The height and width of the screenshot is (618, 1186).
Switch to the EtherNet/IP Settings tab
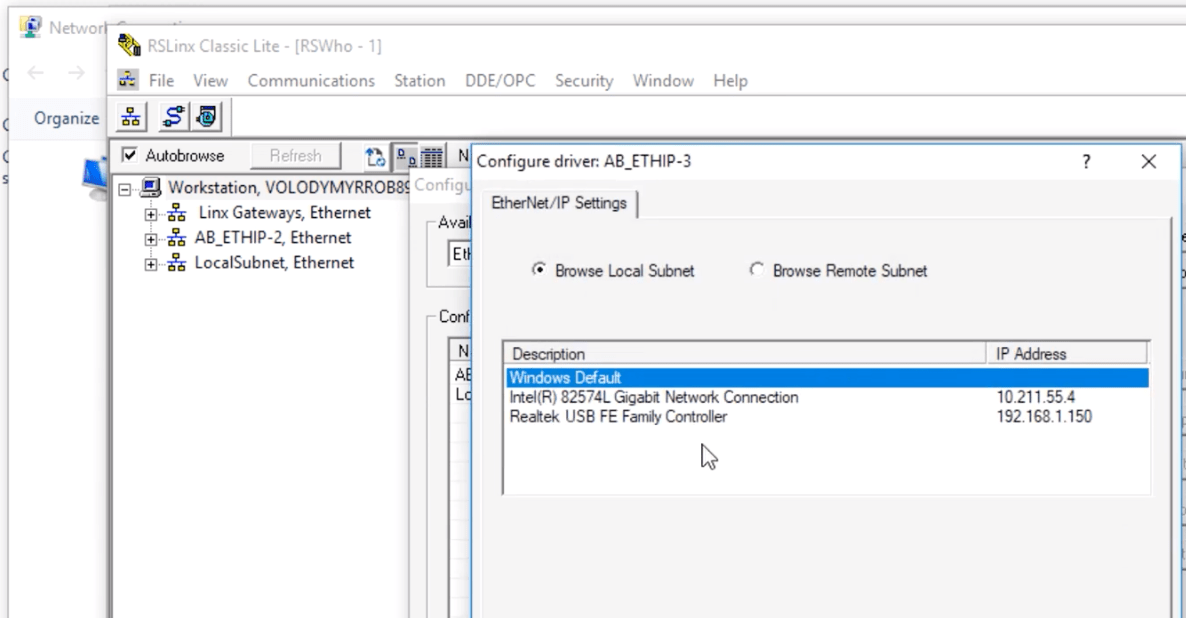click(560, 202)
